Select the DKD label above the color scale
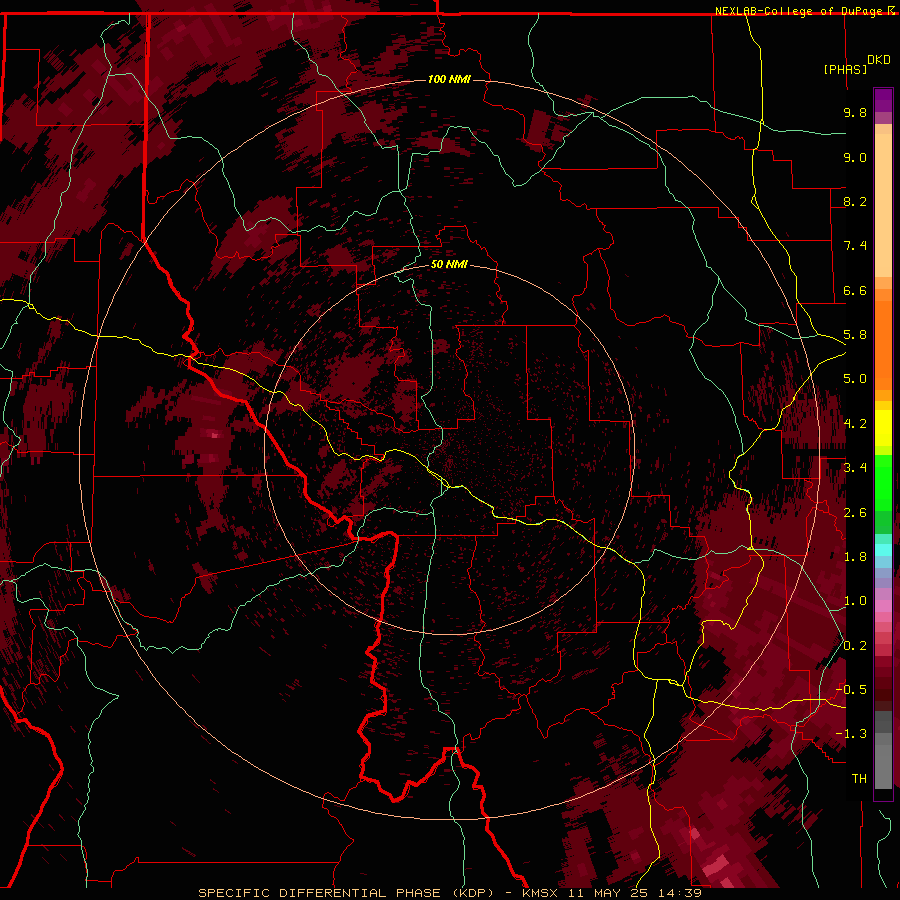Viewport: 900px width, 900px height. coord(878,60)
